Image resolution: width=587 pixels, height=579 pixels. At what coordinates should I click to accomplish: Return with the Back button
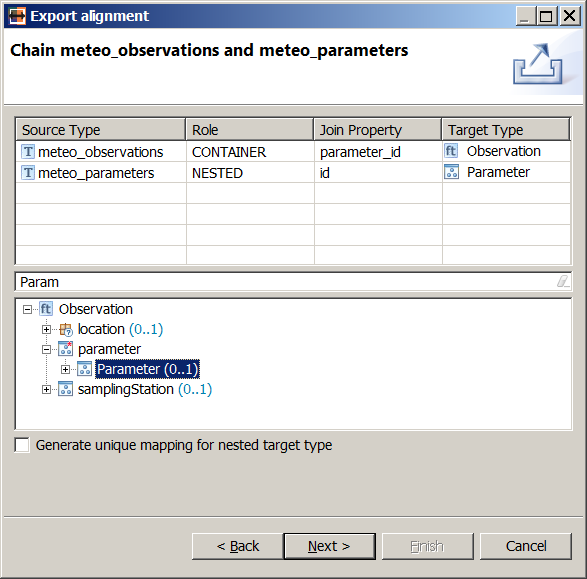238,546
